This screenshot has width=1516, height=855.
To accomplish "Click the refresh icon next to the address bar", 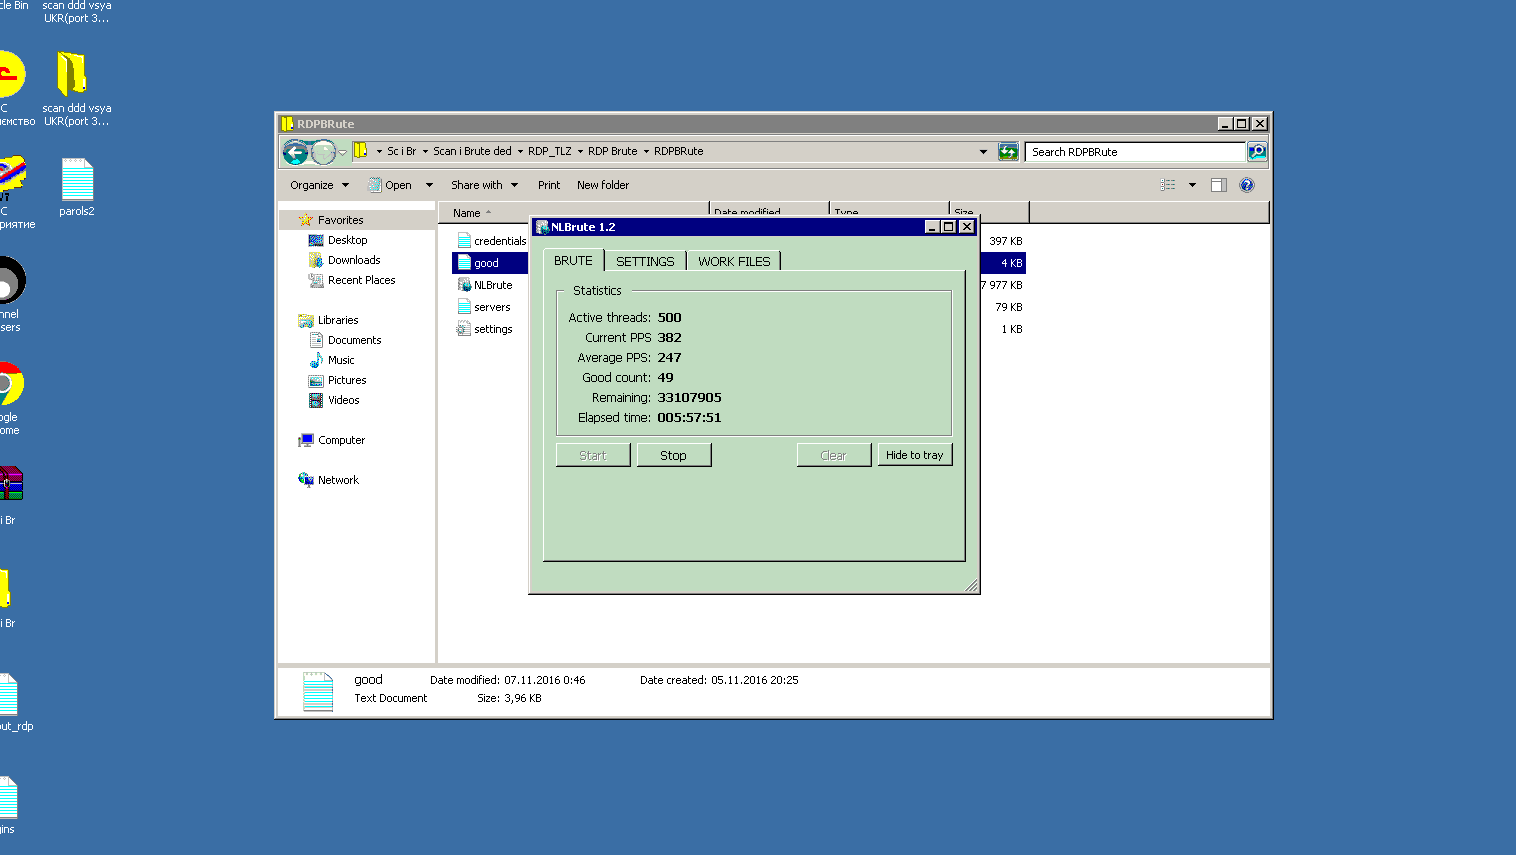I will (x=1008, y=152).
